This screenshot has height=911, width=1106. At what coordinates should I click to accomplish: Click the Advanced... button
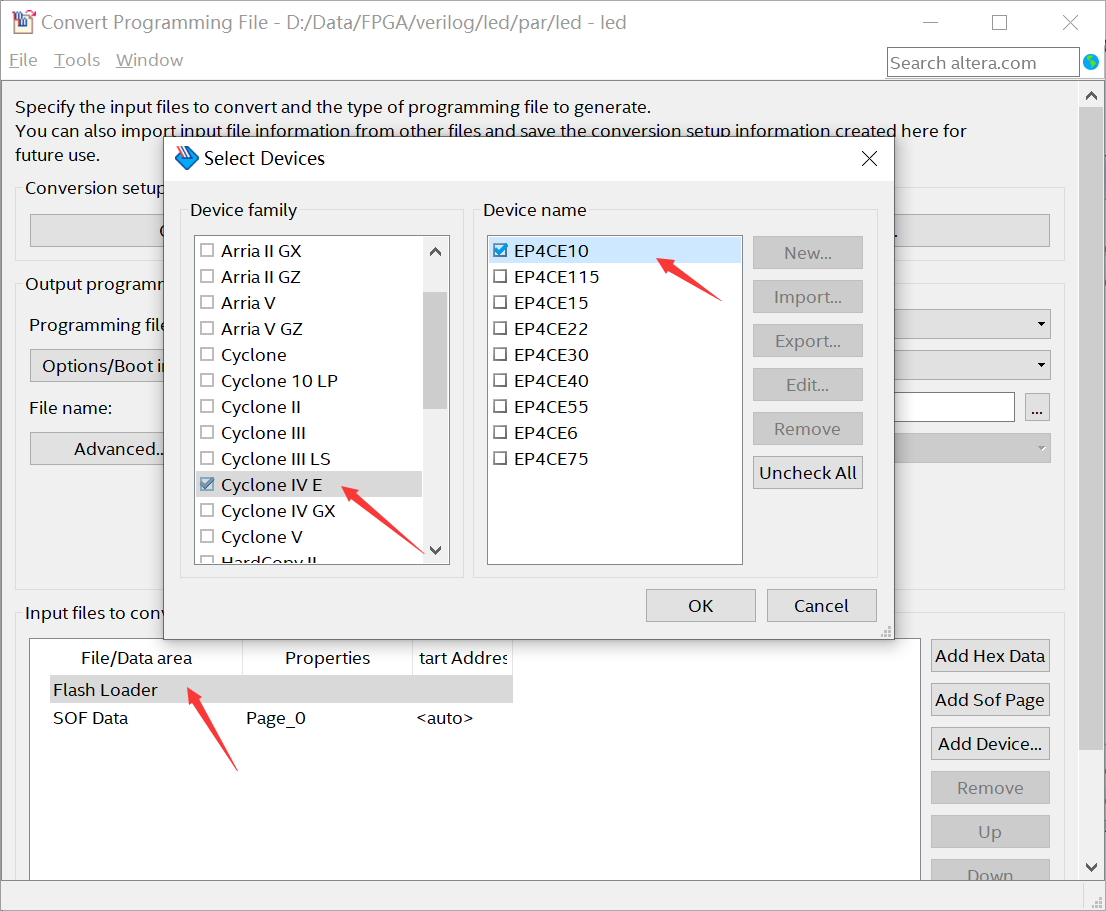point(97,449)
